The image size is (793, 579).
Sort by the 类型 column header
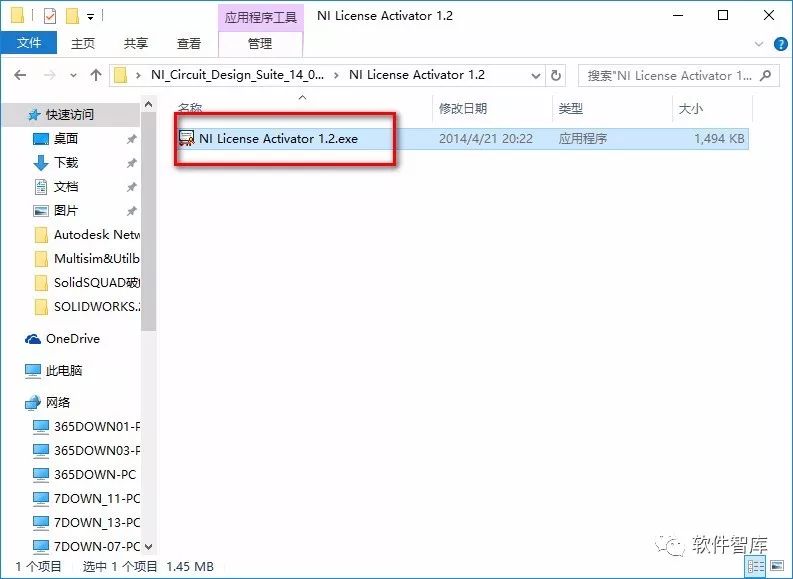coord(570,108)
